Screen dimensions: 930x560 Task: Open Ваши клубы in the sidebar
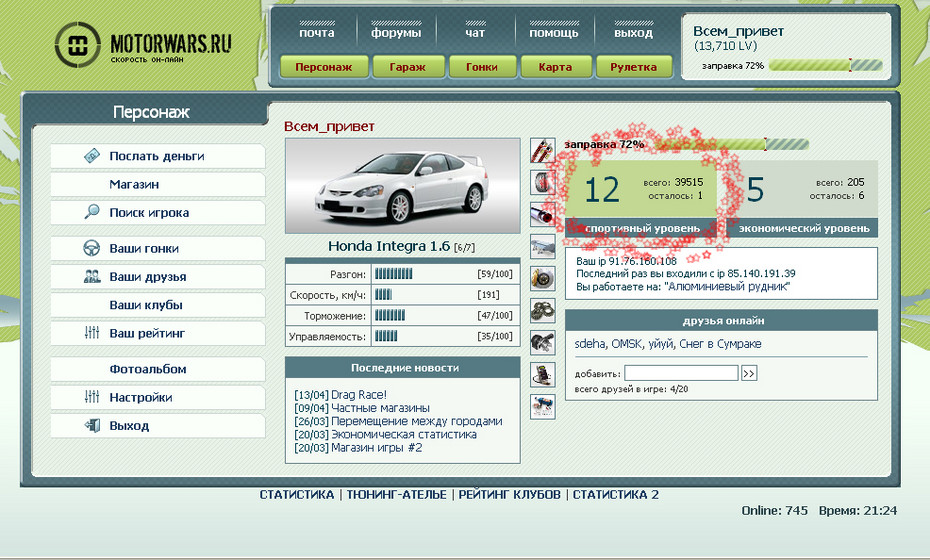(x=158, y=305)
